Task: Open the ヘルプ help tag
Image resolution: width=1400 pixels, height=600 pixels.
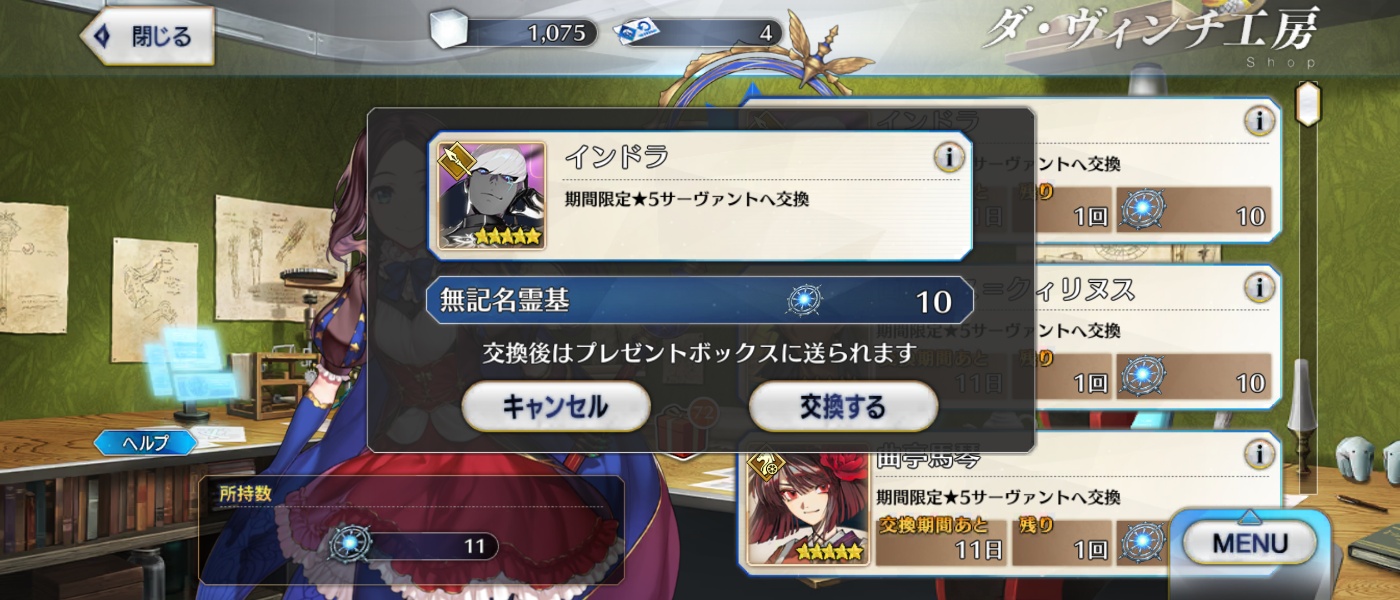Action: coord(145,442)
